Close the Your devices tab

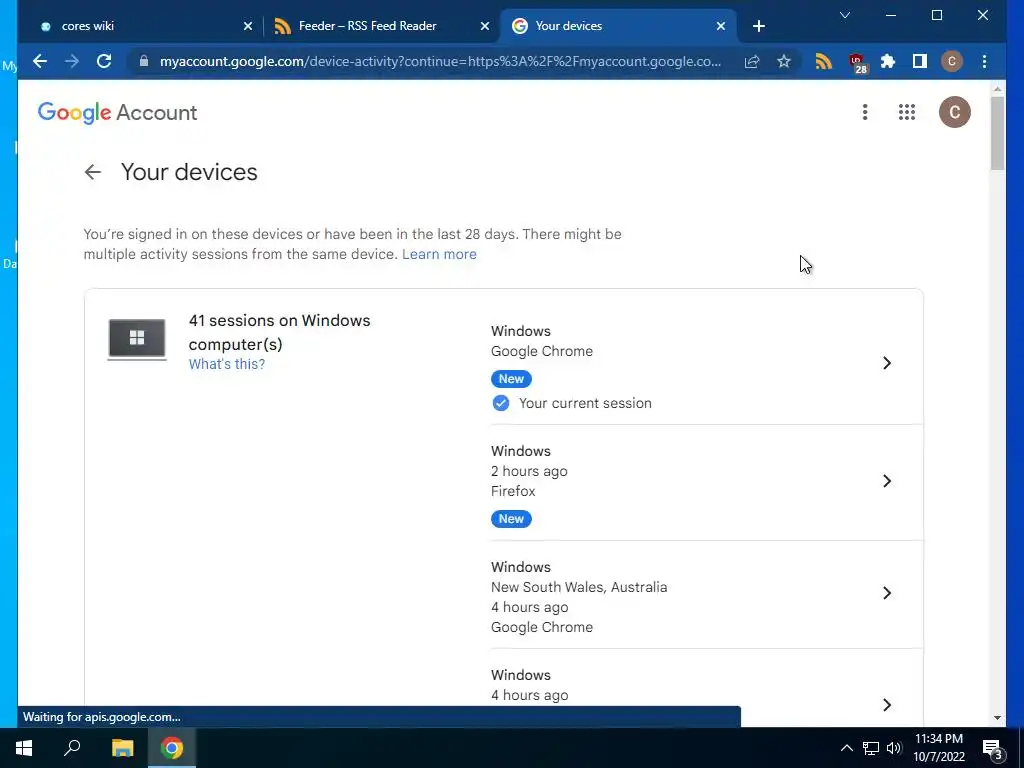coord(720,26)
